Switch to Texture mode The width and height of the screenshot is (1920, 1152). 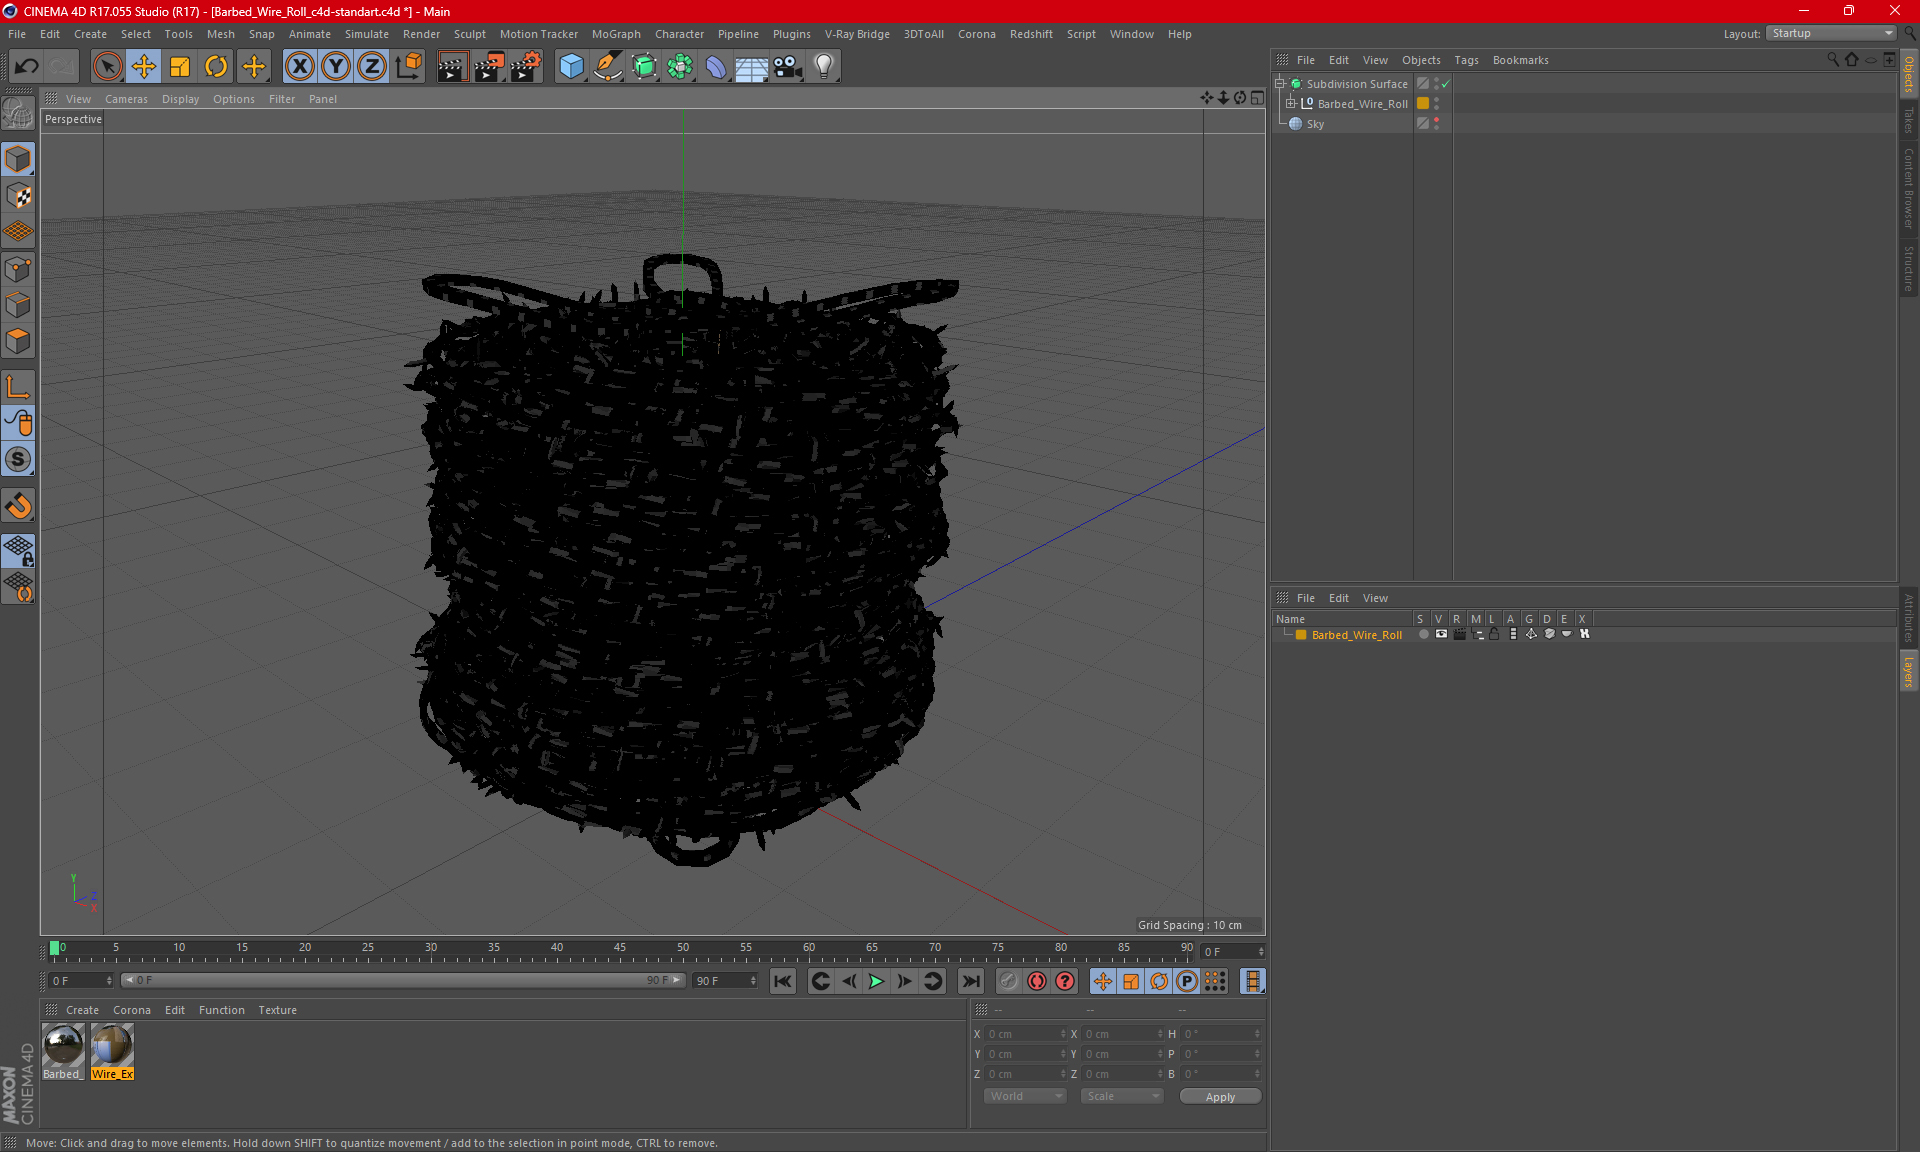(18, 196)
